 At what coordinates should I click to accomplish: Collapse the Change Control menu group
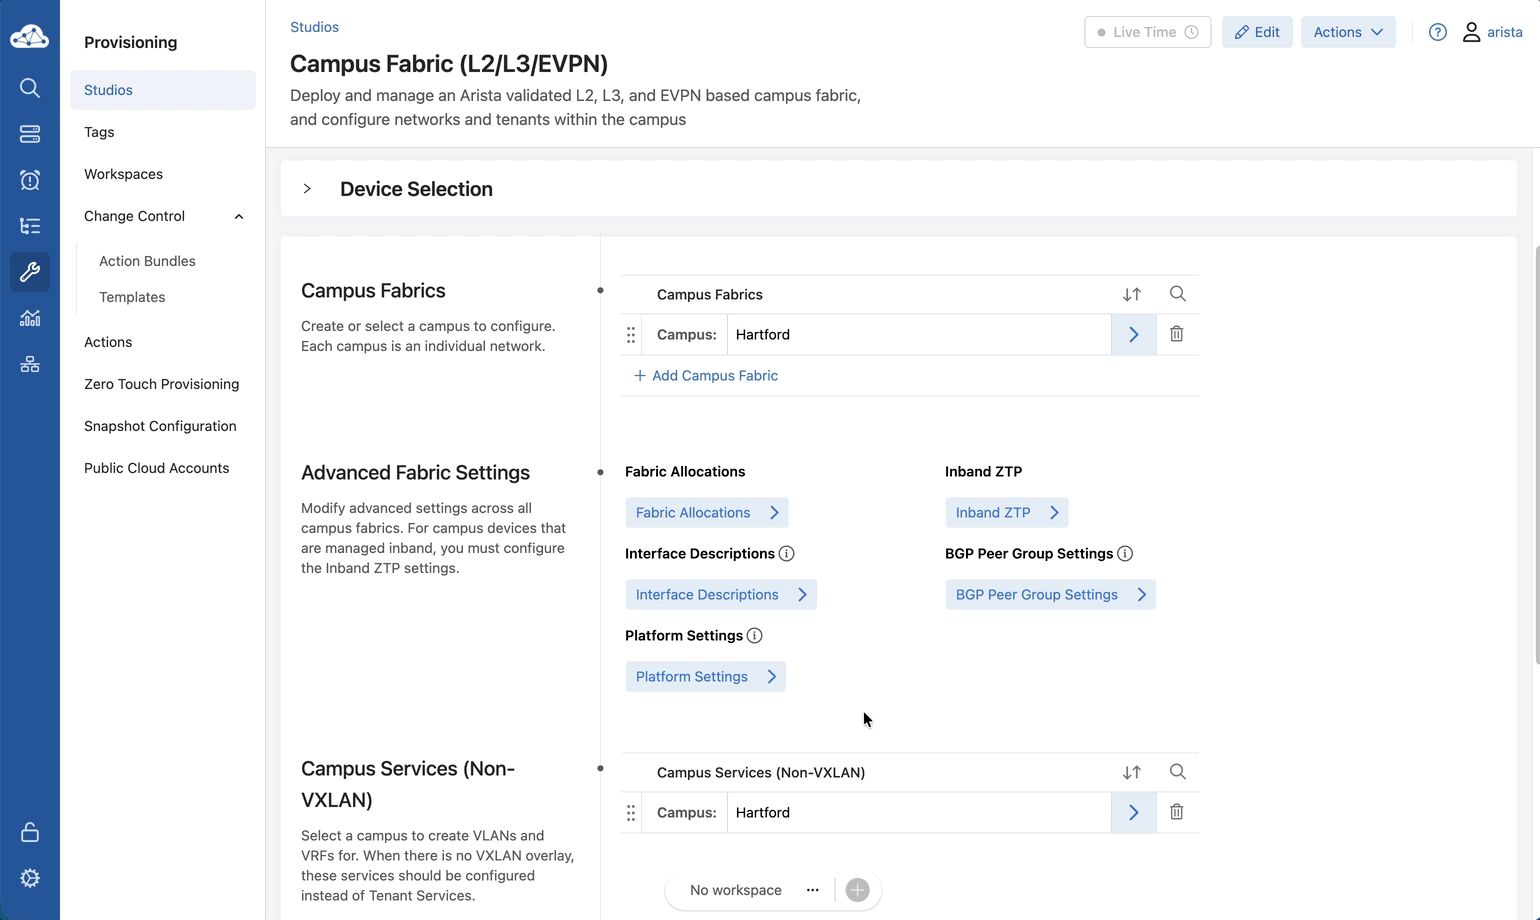tap(239, 217)
